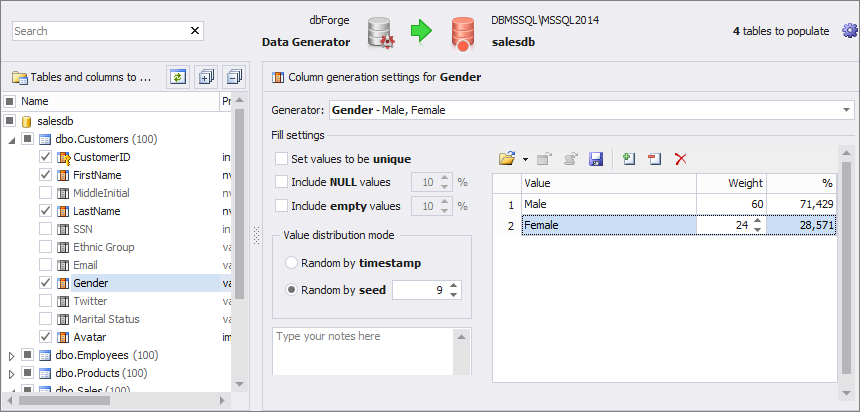Expand the dbo.Employees table node
This screenshot has width=860, height=412.
[x=12, y=355]
